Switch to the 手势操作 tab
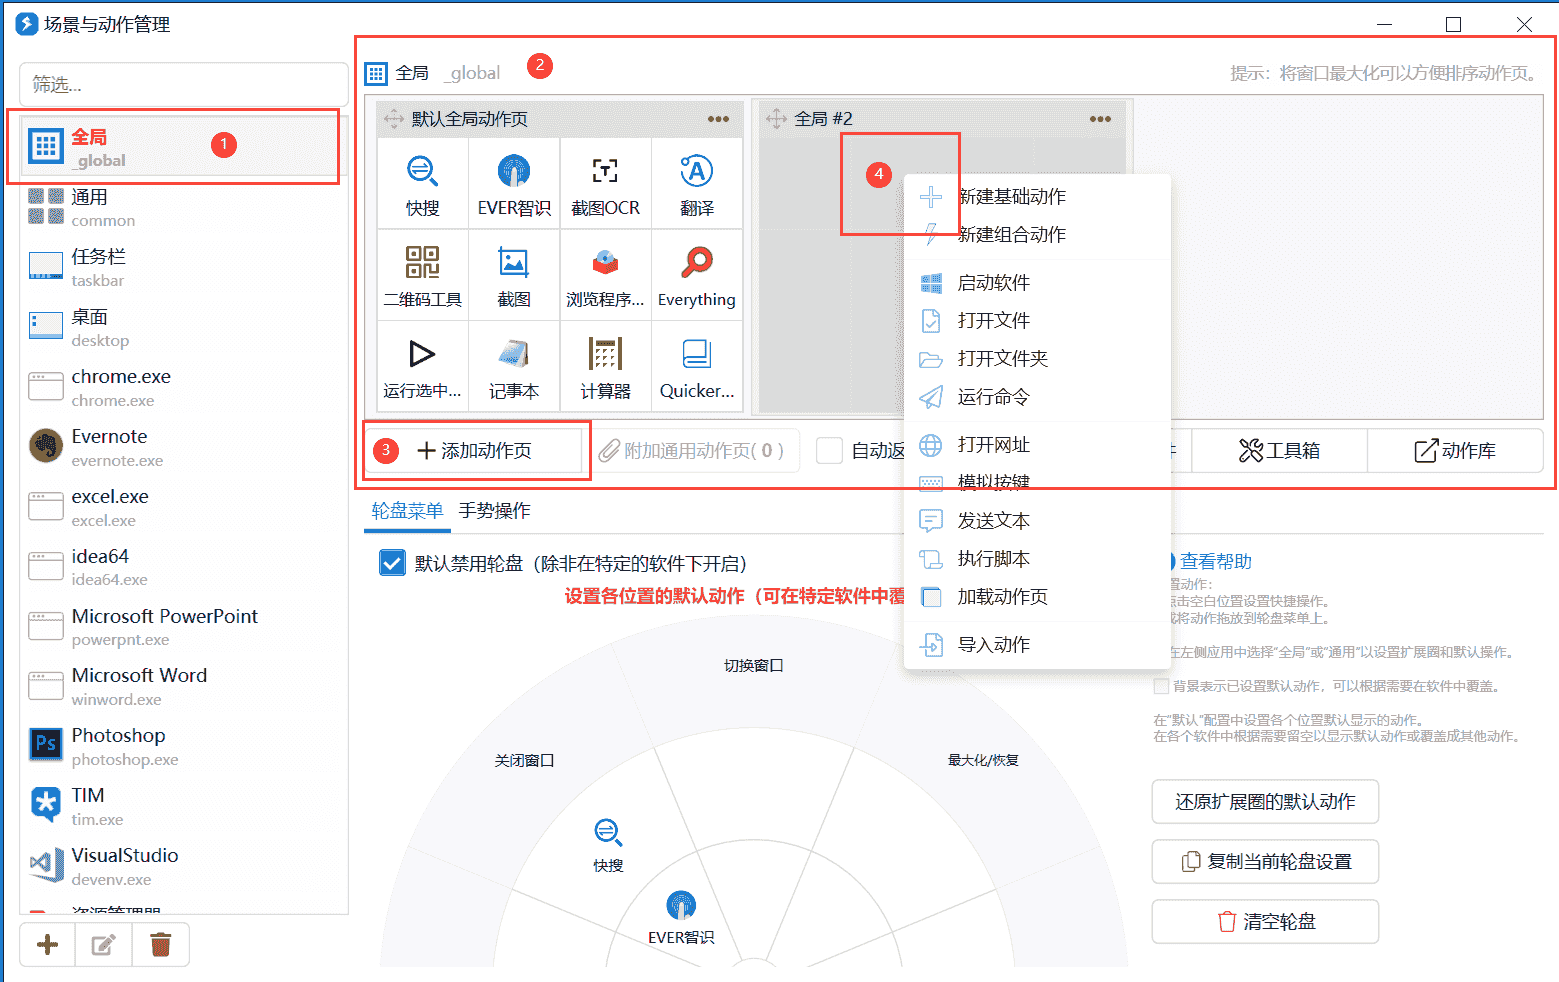1559x982 pixels. (x=494, y=511)
